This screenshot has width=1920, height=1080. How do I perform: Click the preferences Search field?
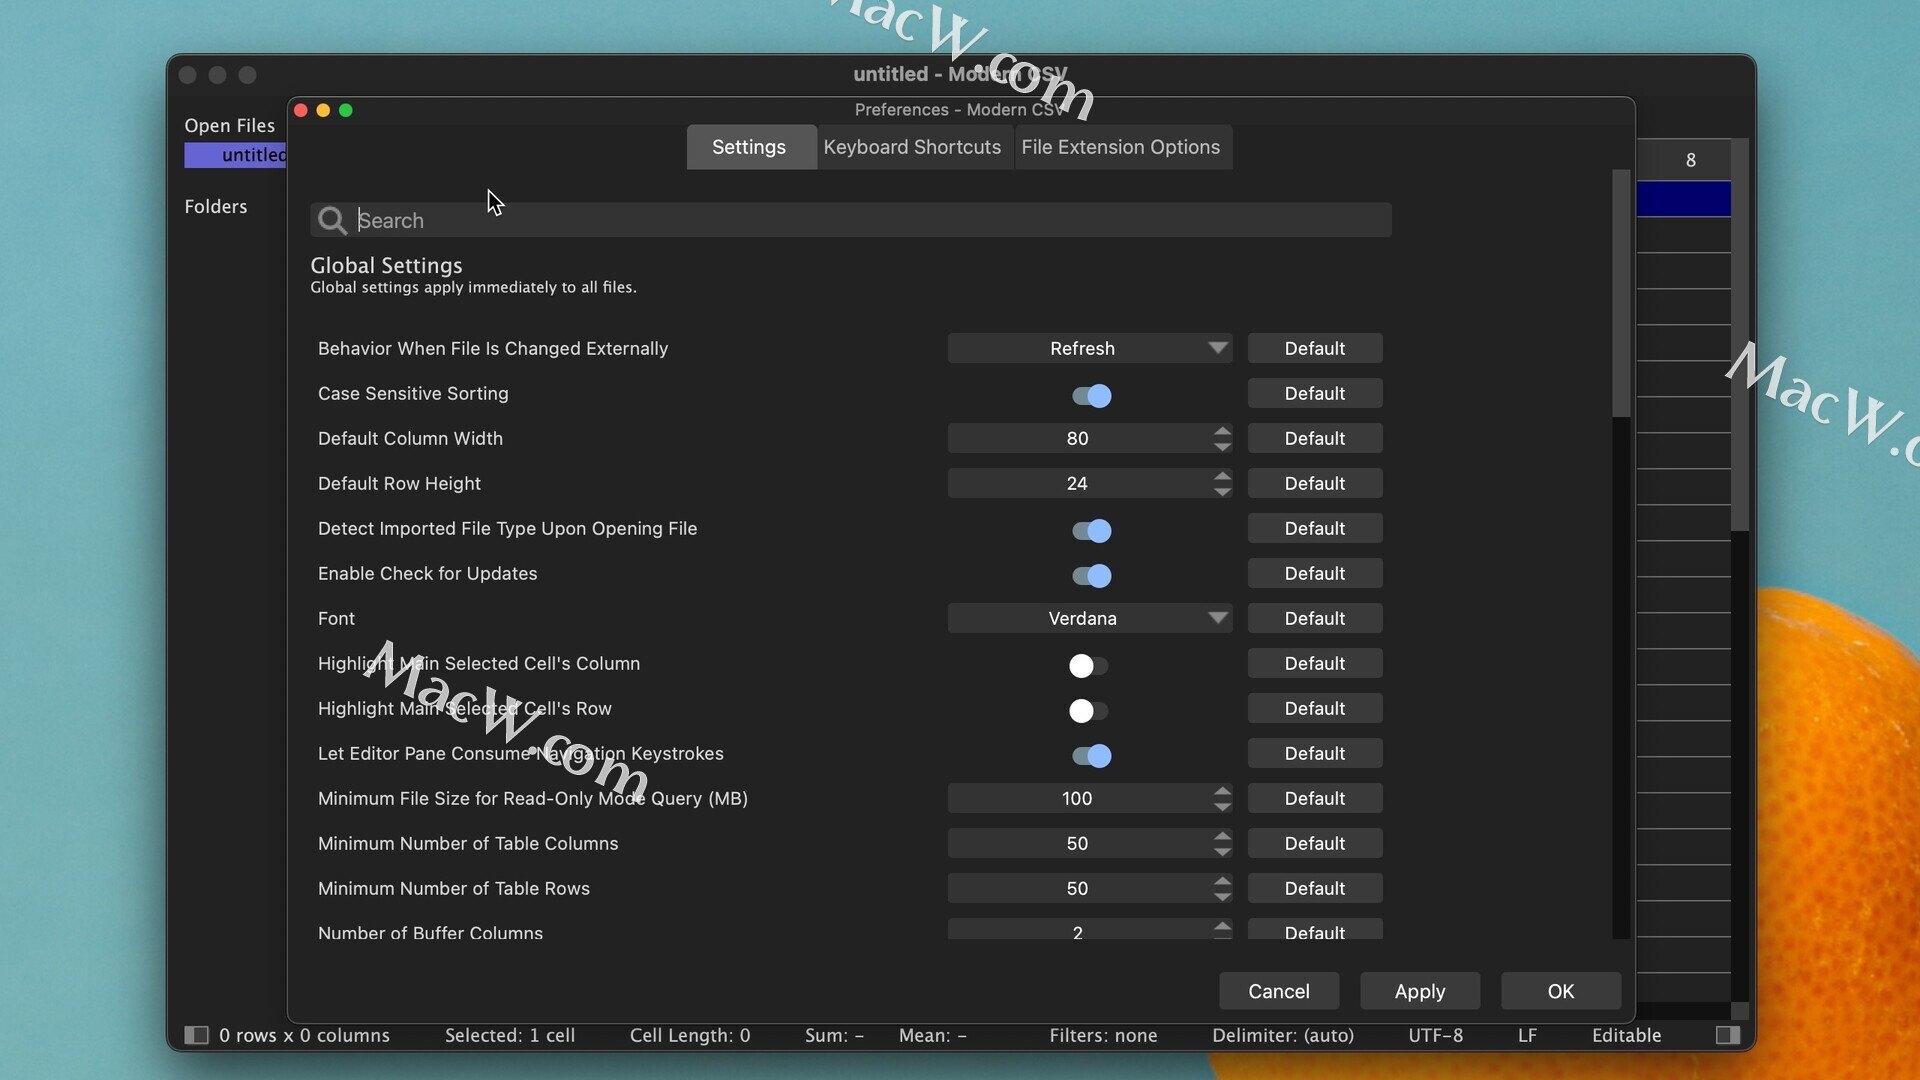[x=851, y=220]
